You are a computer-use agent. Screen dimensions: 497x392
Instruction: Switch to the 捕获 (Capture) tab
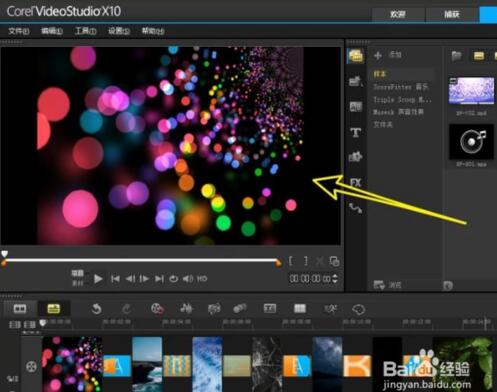tap(452, 14)
